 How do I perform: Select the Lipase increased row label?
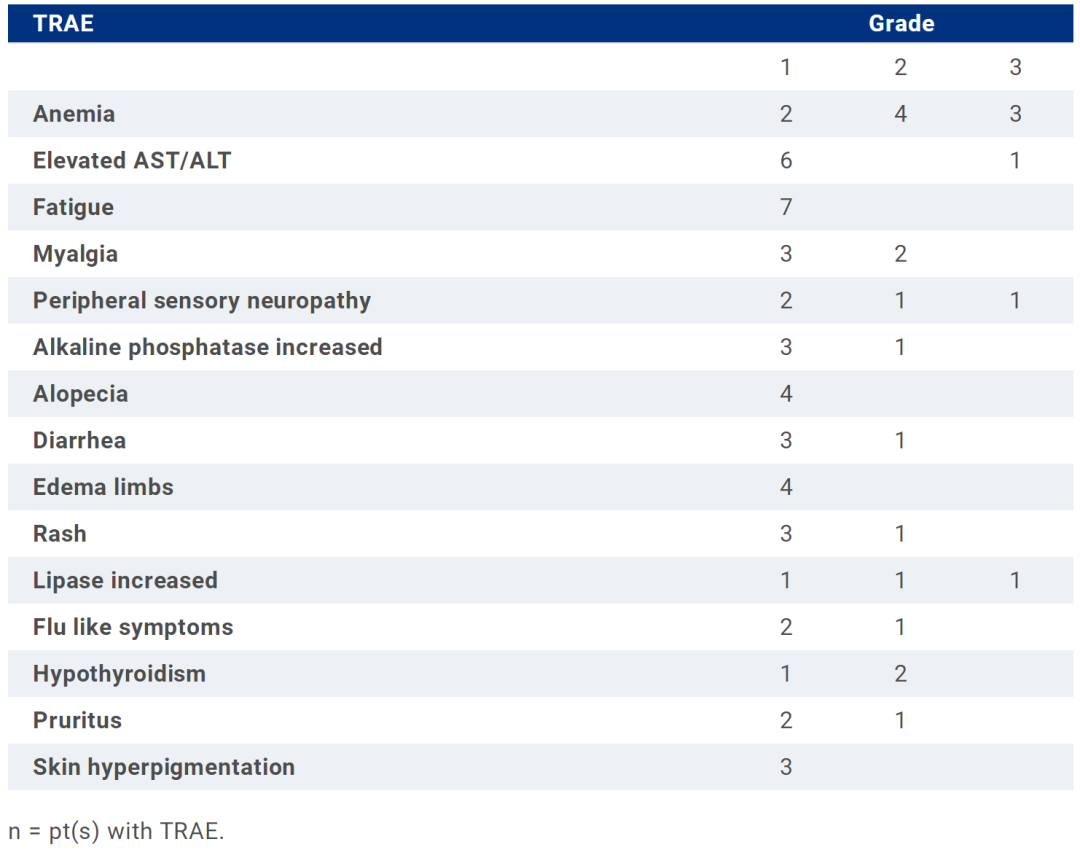coord(125,580)
